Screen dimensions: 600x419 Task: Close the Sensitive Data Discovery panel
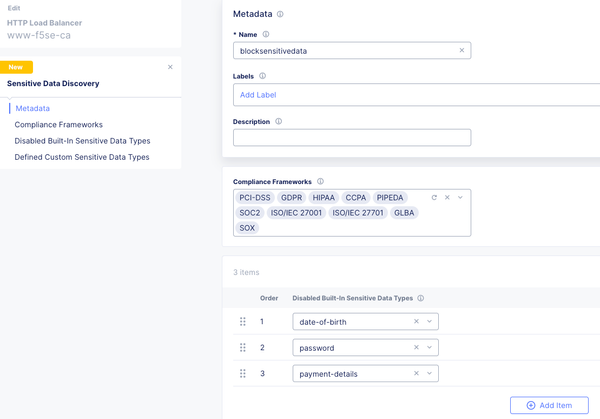tap(170, 67)
